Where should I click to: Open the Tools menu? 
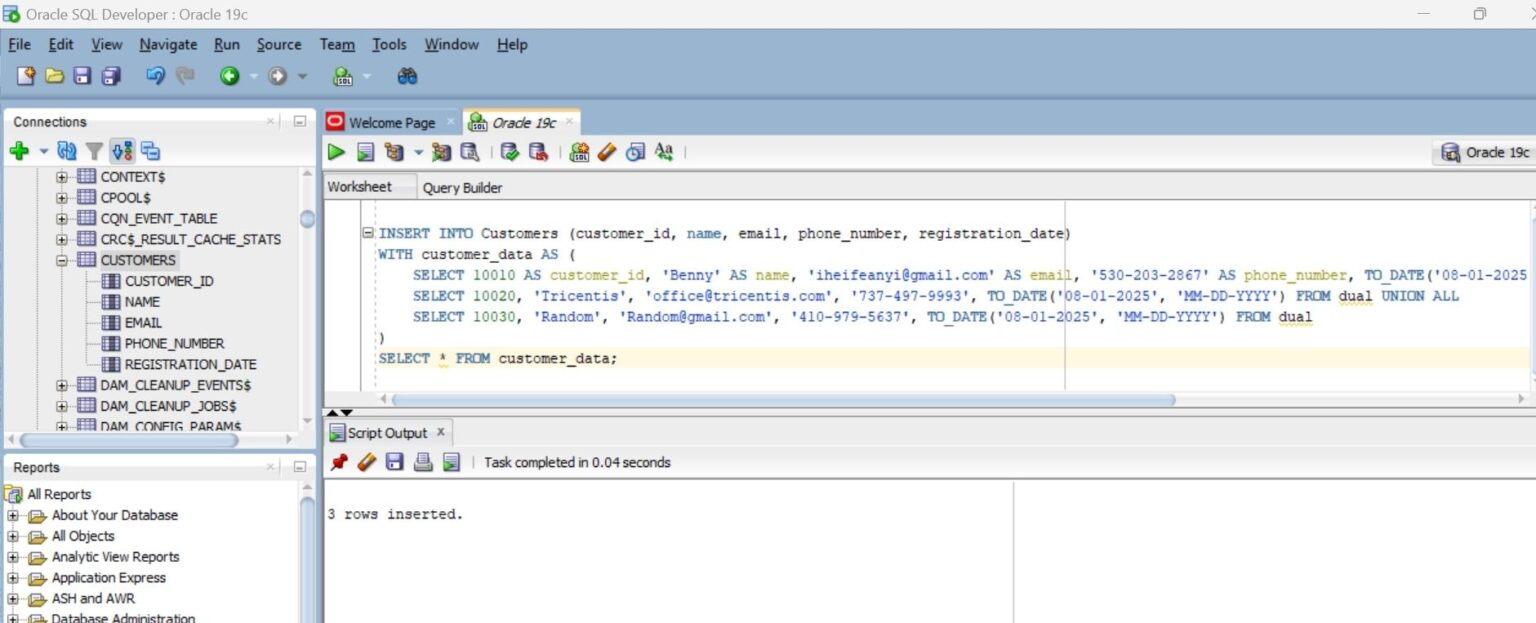pyautogui.click(x=389, y=44)
